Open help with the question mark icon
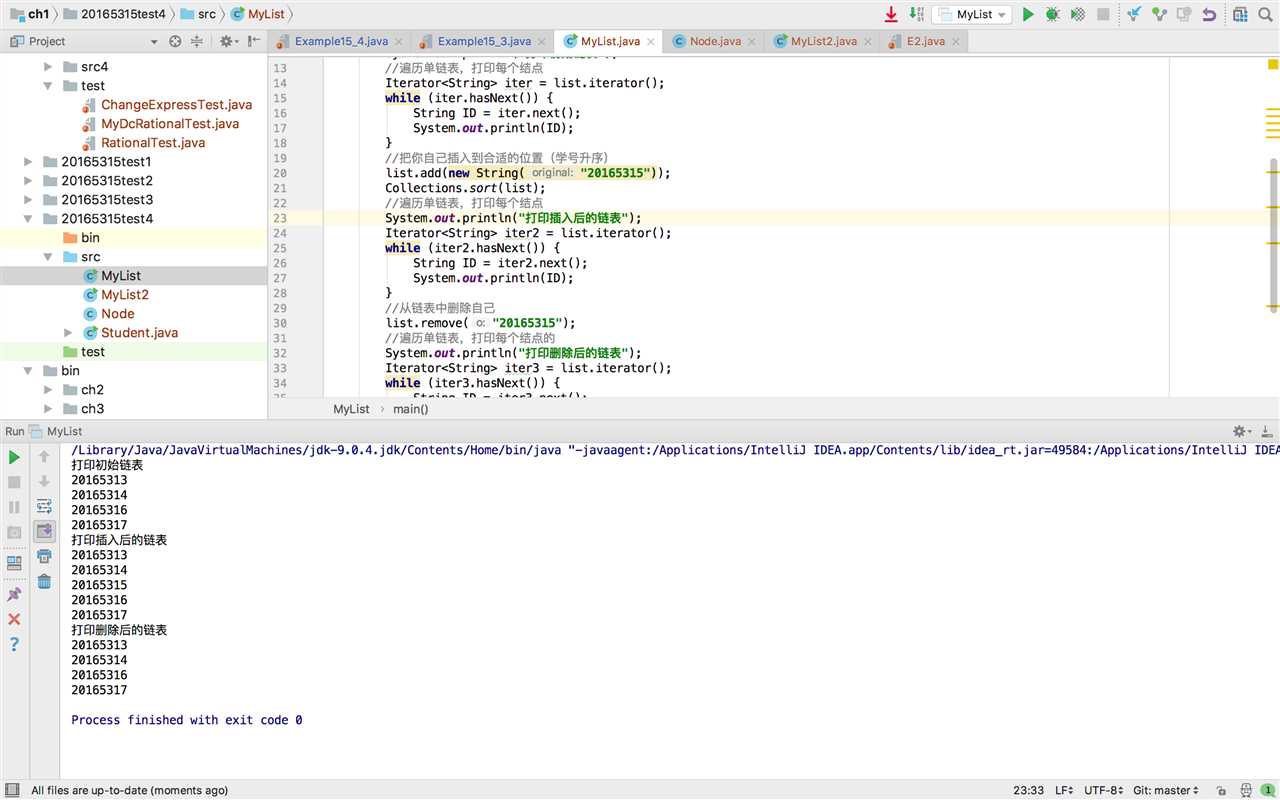Viewport: 1280px width, 800px height. [x=14, y=644]
